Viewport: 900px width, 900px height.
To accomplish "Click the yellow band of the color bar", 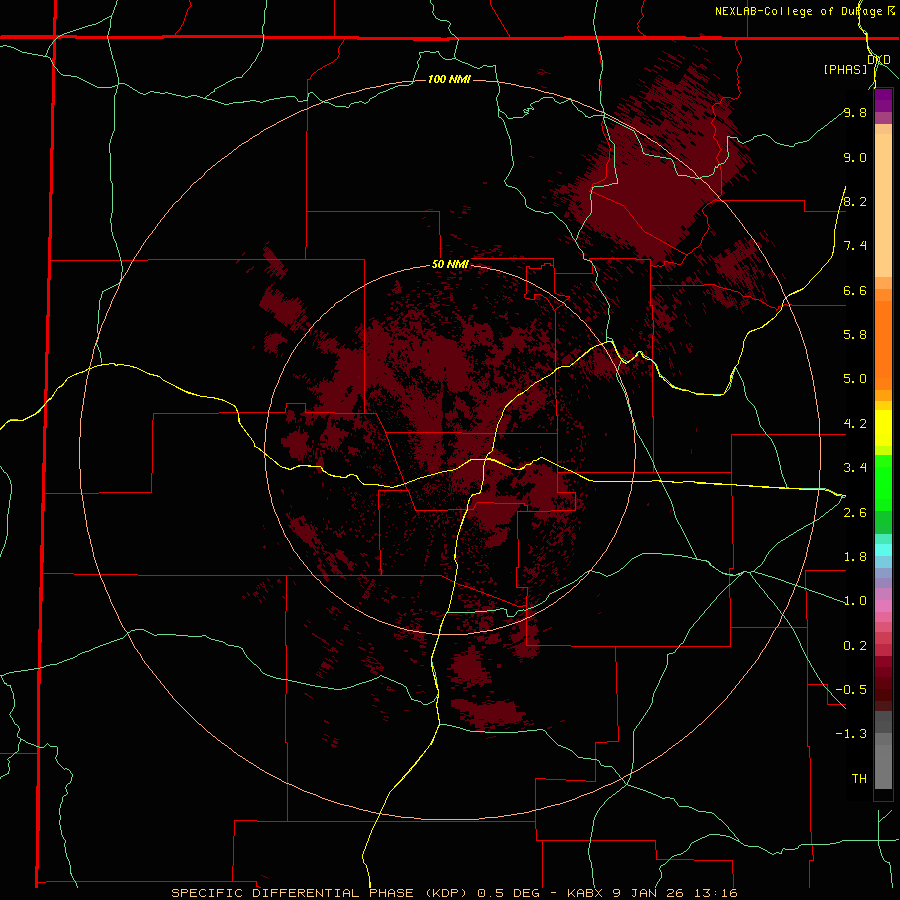I will click(883, 428).
